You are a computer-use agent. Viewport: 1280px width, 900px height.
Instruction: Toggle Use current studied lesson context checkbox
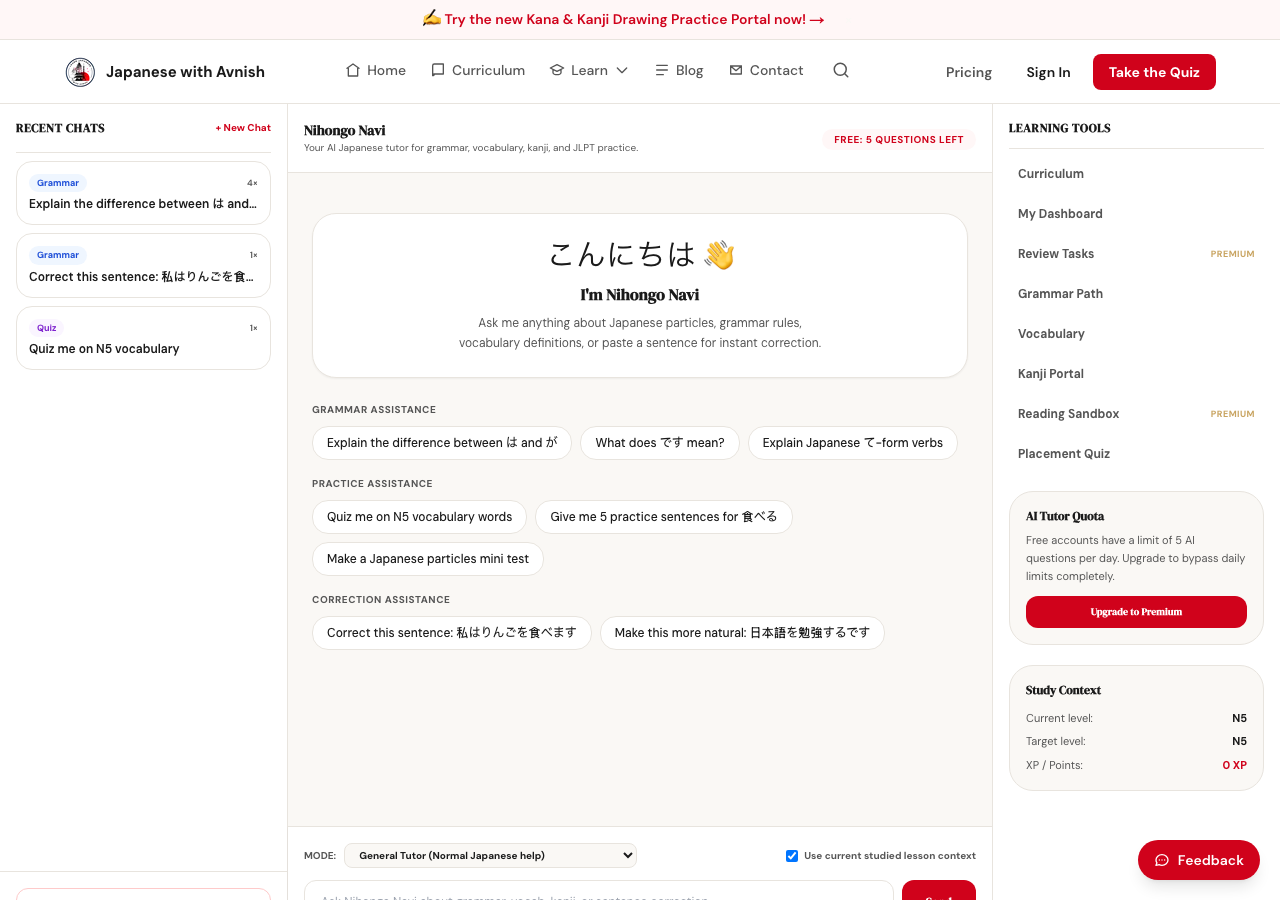[792, 856]
